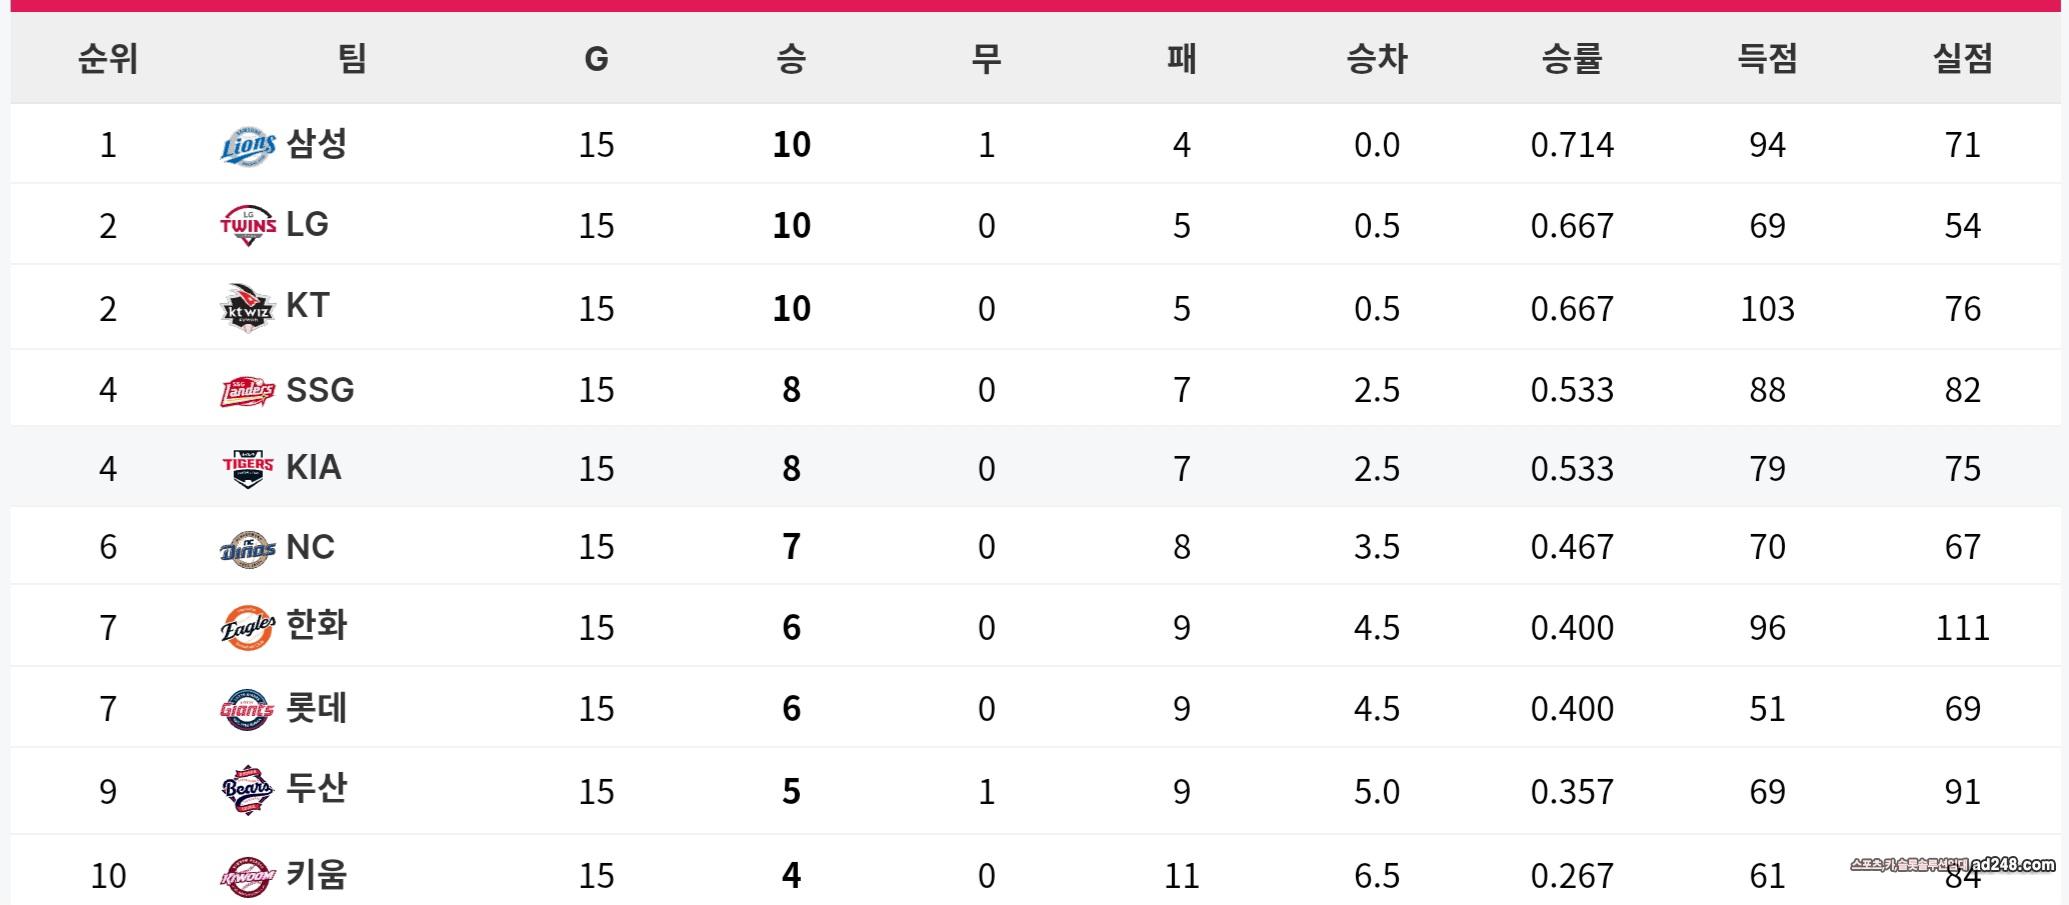2069x905 pixels.
Task: Click the Doosan Bears team logo
Action: 247,791
